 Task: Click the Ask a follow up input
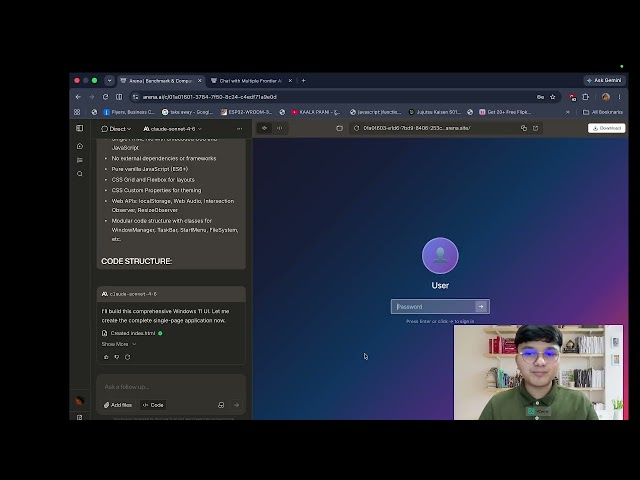(x=171, y=387)
